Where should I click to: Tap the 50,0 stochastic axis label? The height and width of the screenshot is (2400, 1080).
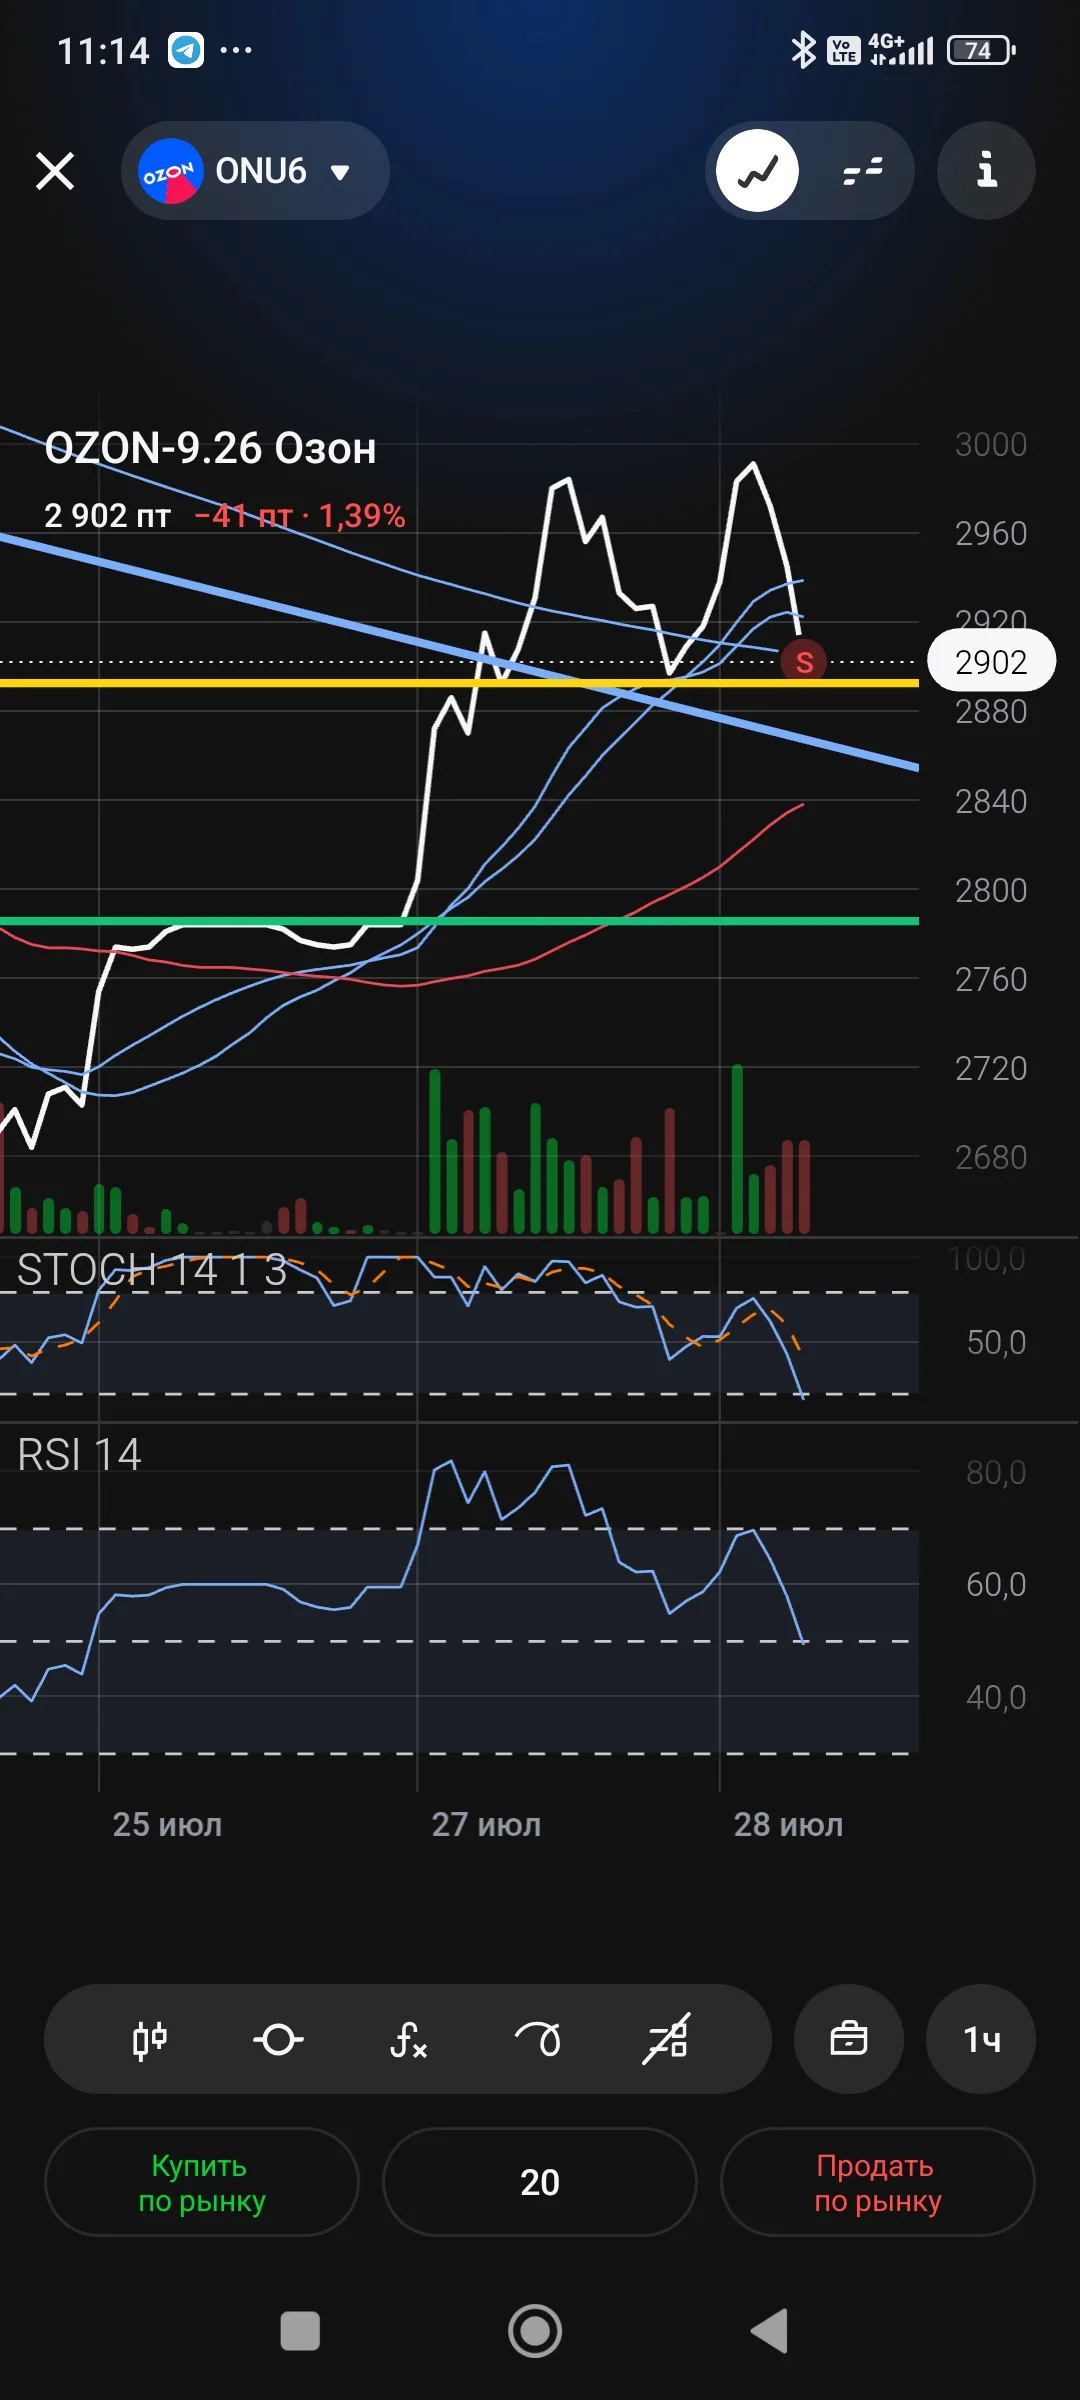pos(996,1342)
